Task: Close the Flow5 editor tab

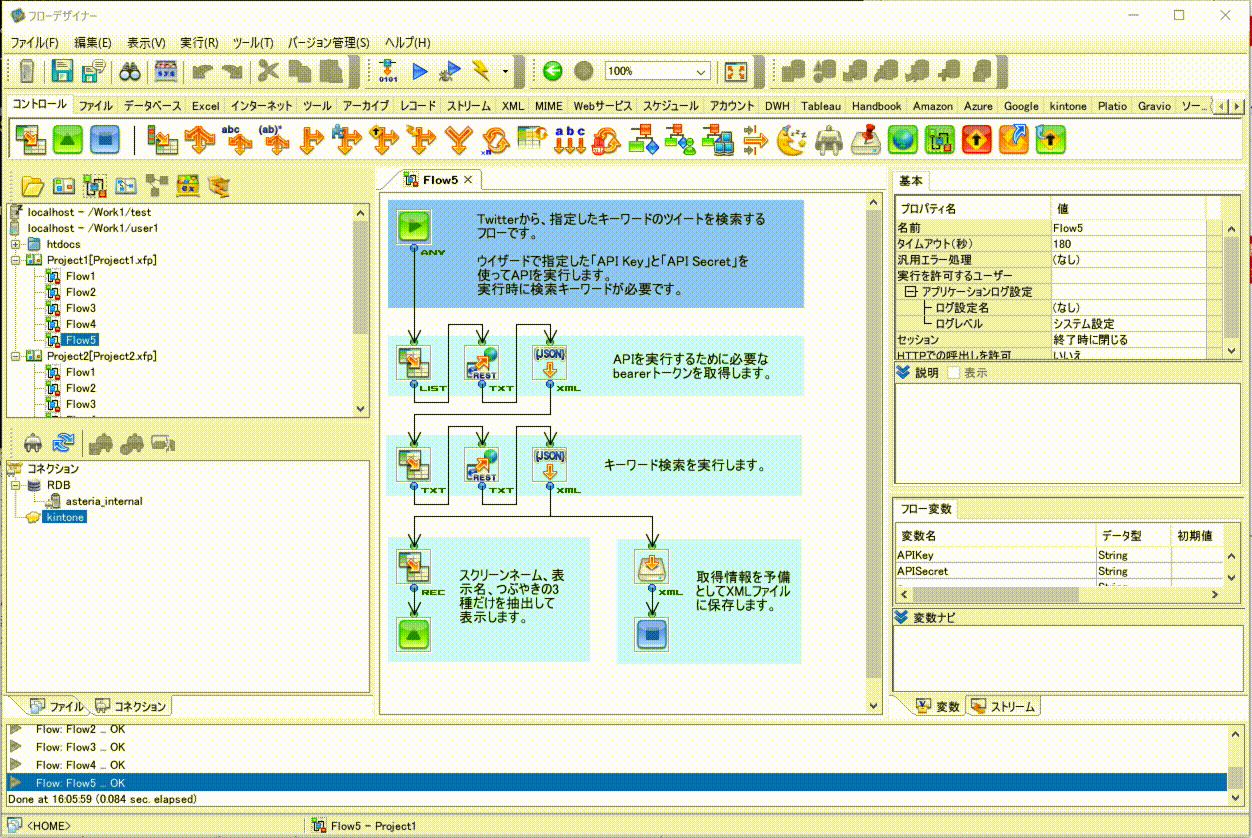Action: coord(467,180)
